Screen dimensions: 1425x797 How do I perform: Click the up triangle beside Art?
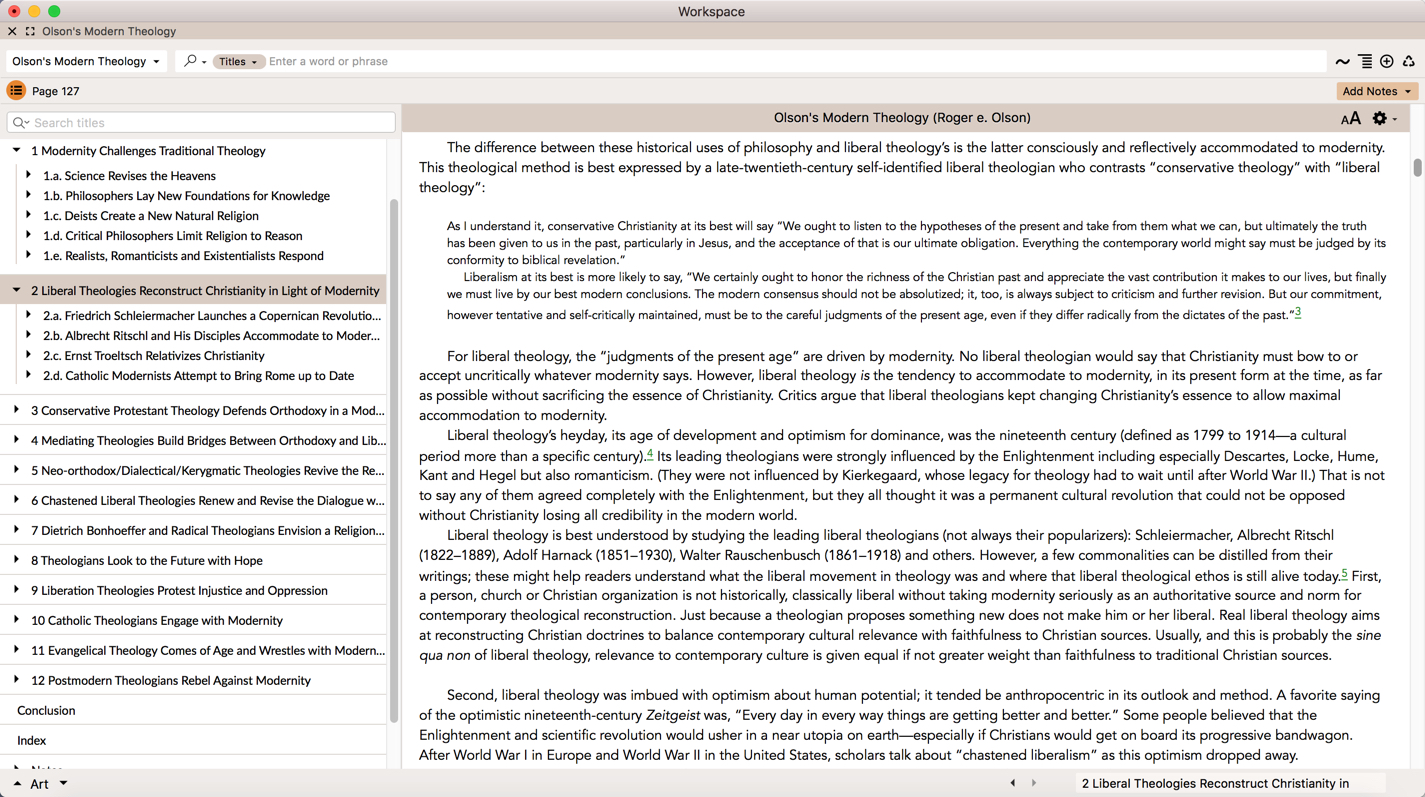point(17,784)
